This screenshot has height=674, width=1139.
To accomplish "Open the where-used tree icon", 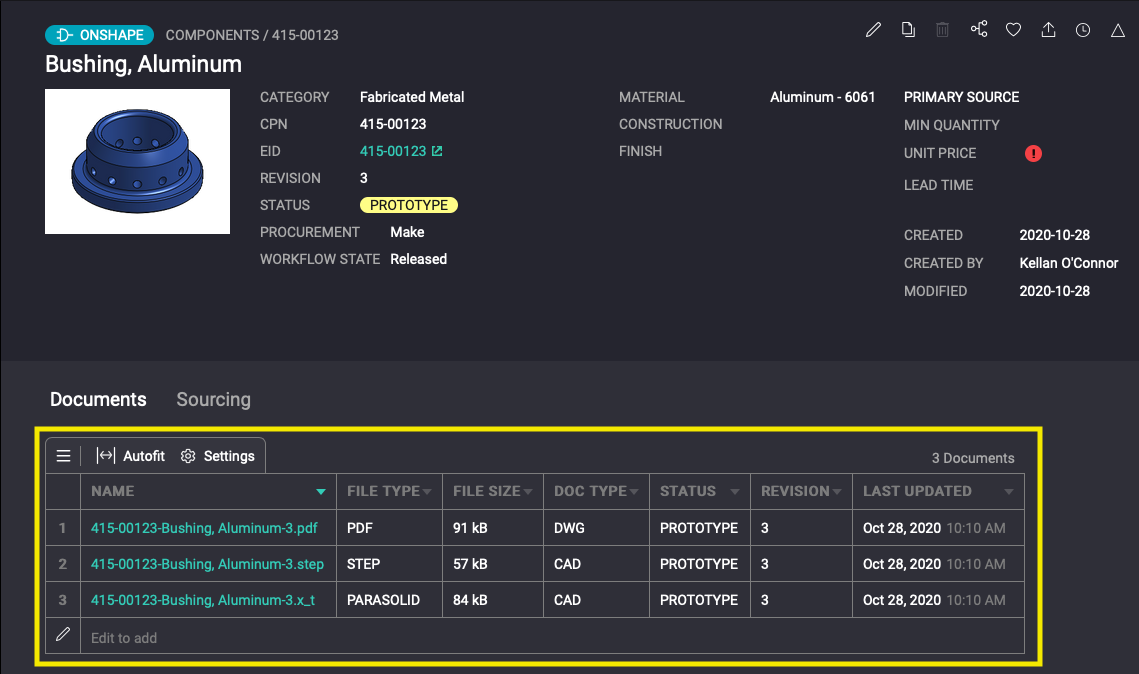I will pyautogui.click(x=979, y=30).
